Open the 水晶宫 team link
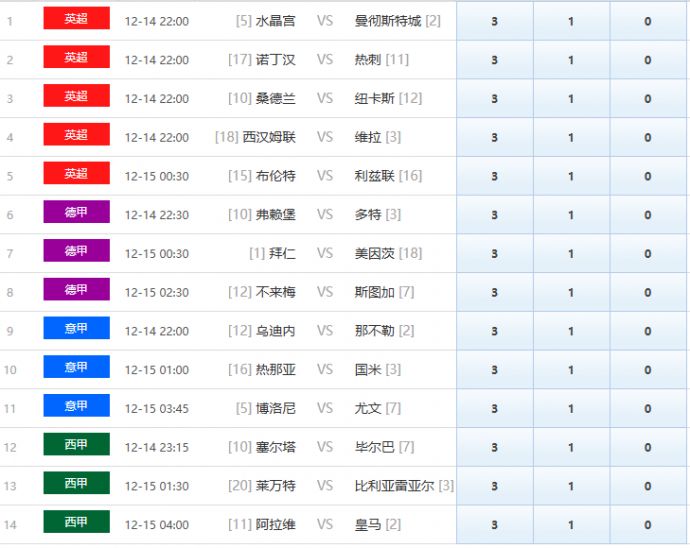The width and height of the screenshot is (690, 548). [276, 21]
